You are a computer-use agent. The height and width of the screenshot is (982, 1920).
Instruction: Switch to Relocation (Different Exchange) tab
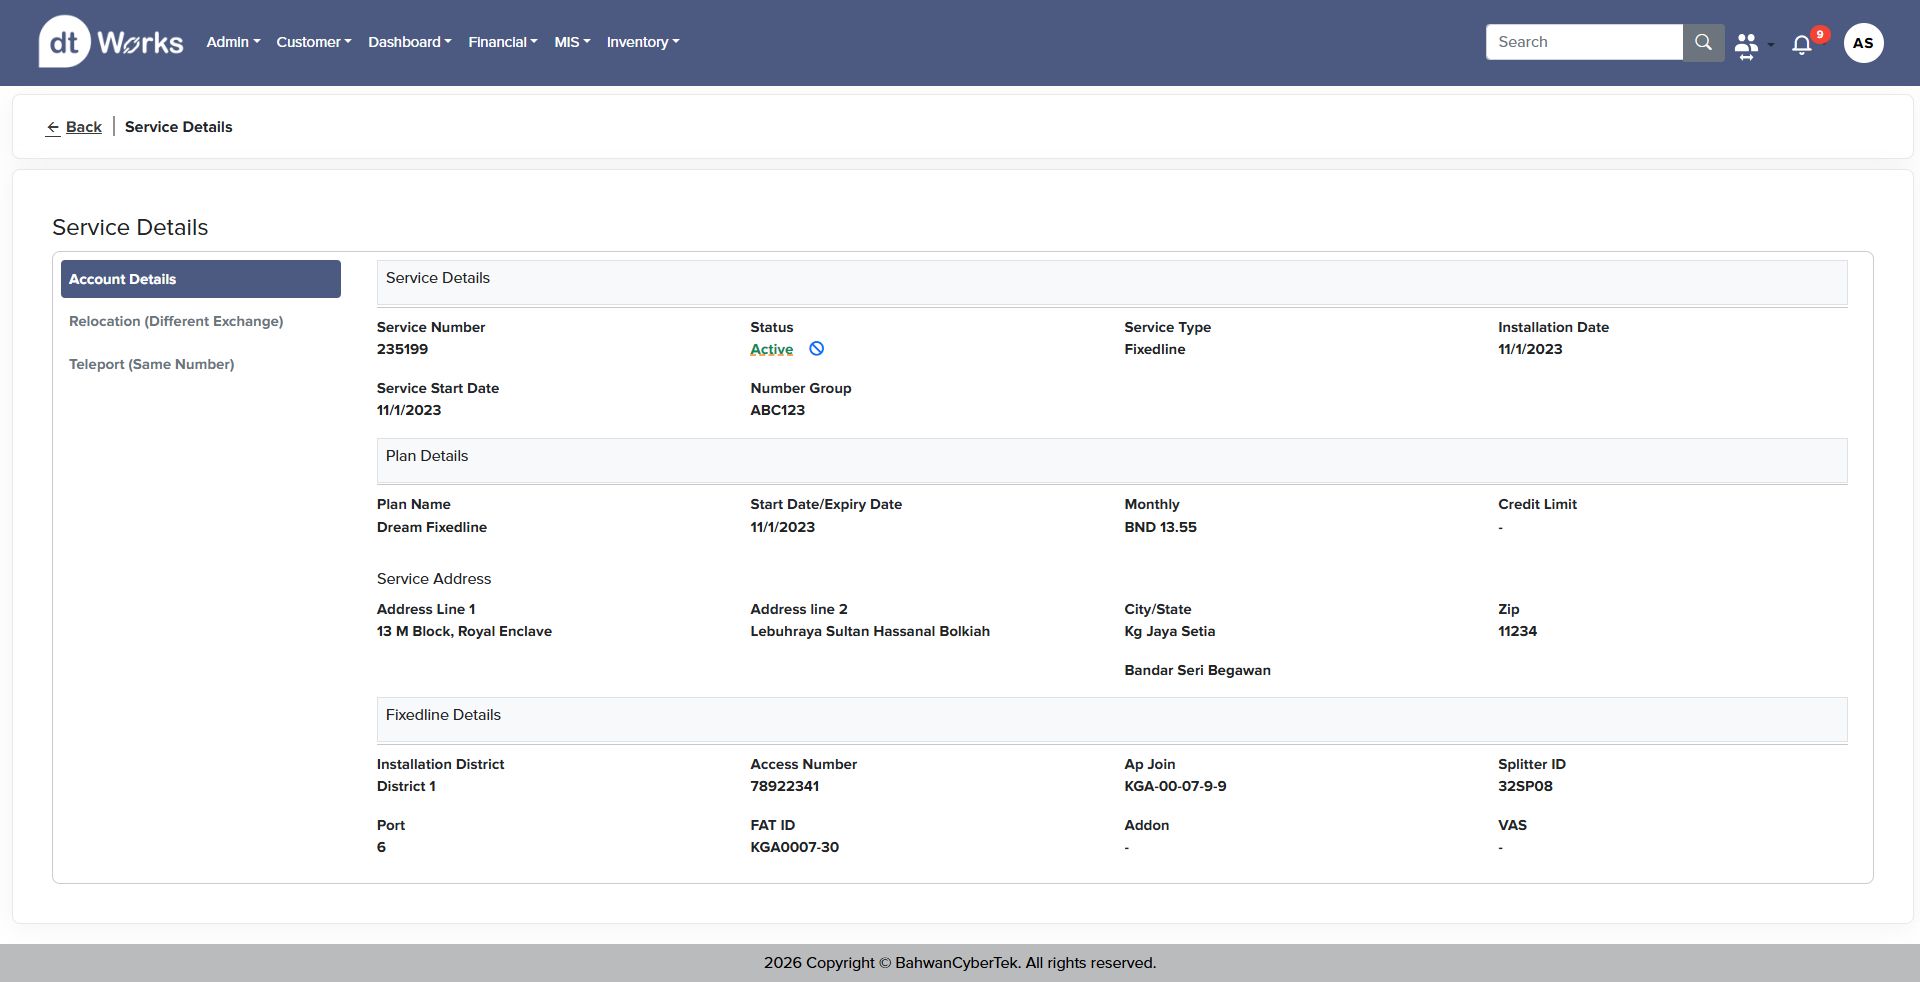click(x=176, y=321)
